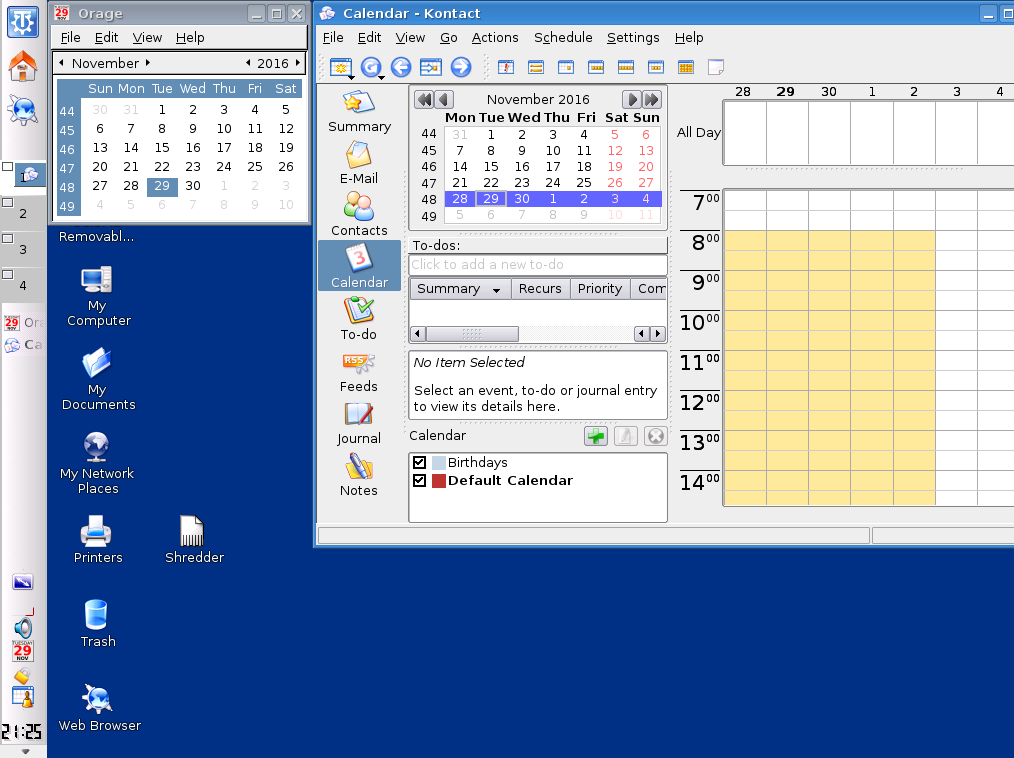This screenshot has height=758, width=1014.
Task: Open Summary in the Kontact sidebar
Action: (x=359, y=111)
